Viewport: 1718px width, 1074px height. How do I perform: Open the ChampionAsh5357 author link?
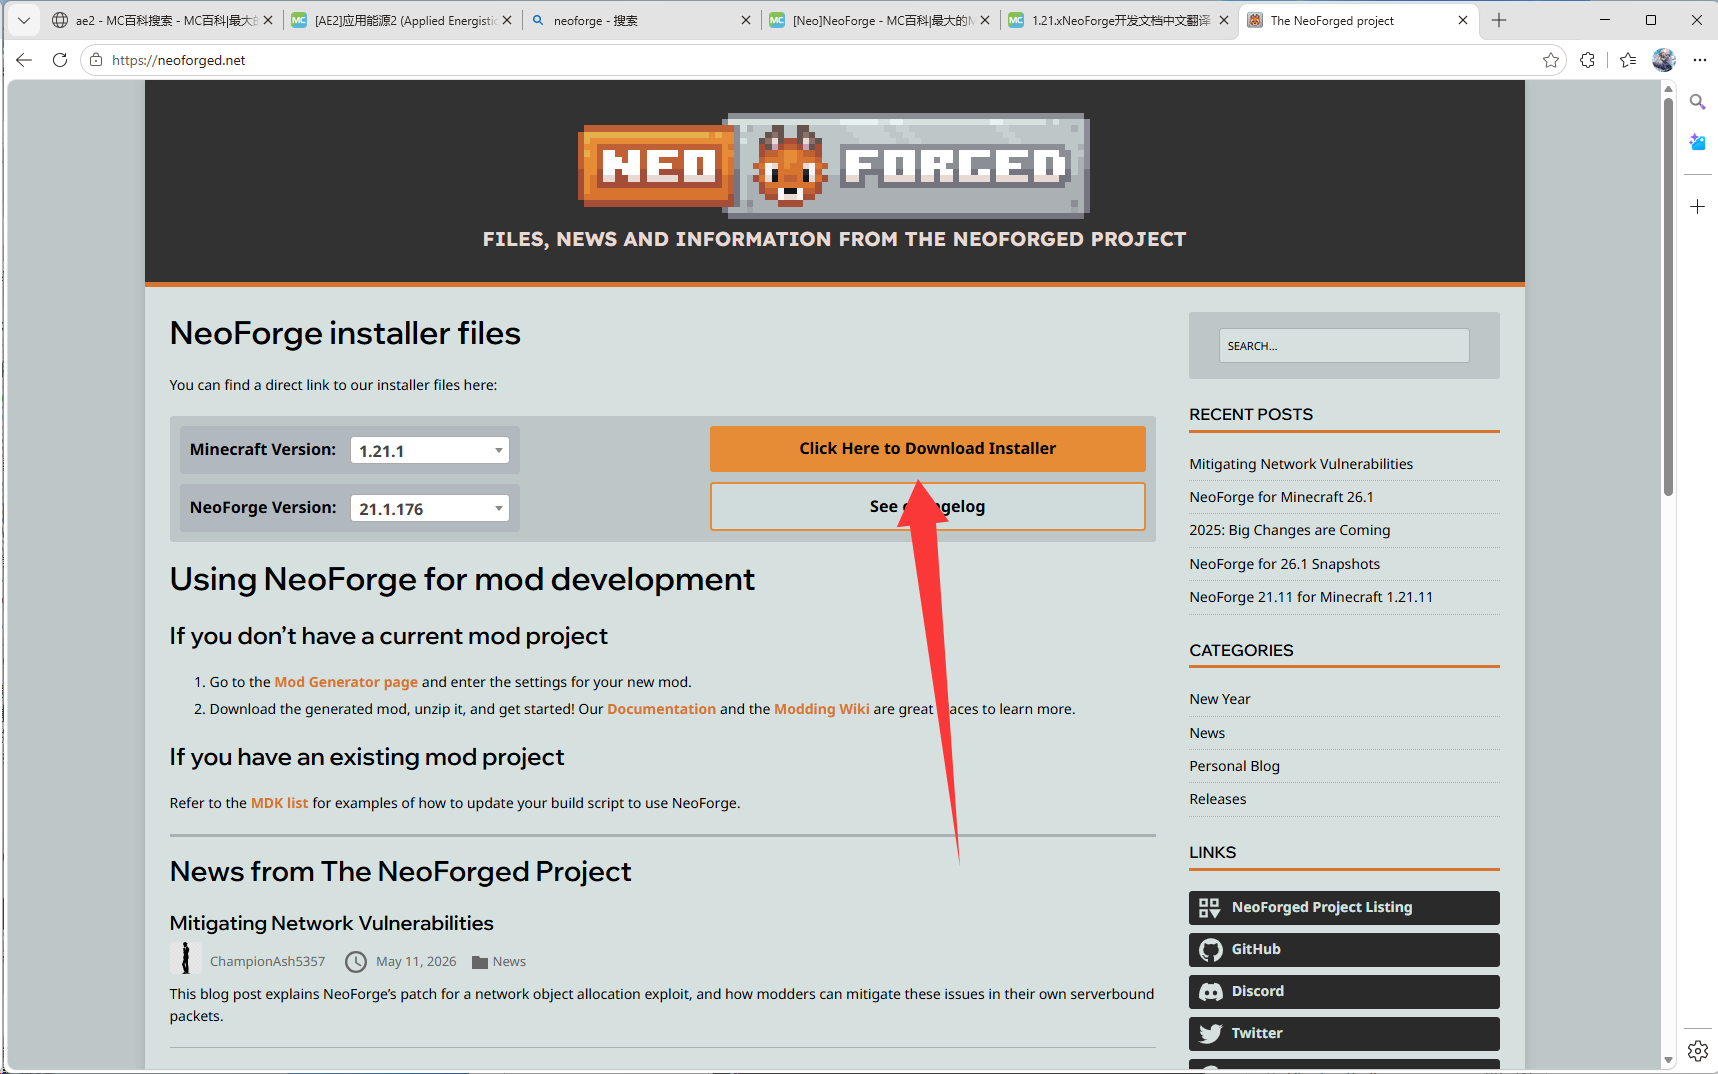tap(267, 962)
